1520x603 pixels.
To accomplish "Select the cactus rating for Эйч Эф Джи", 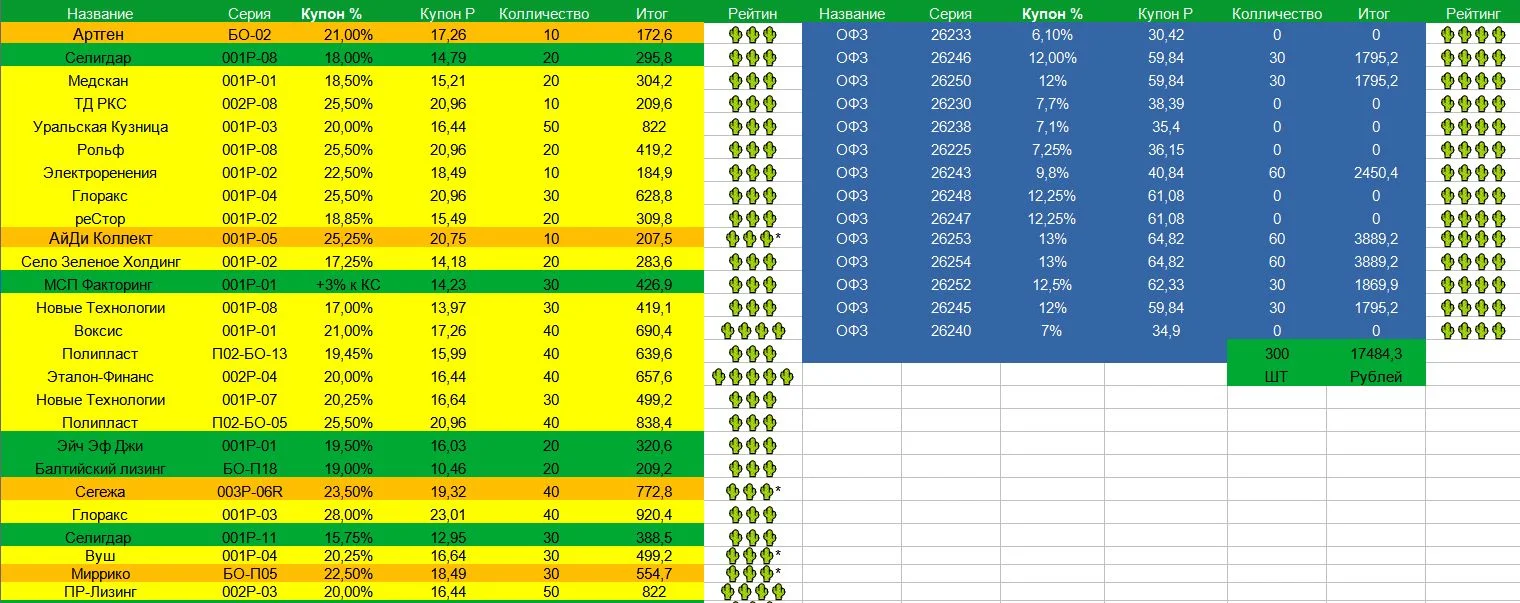I will (752, 446).
